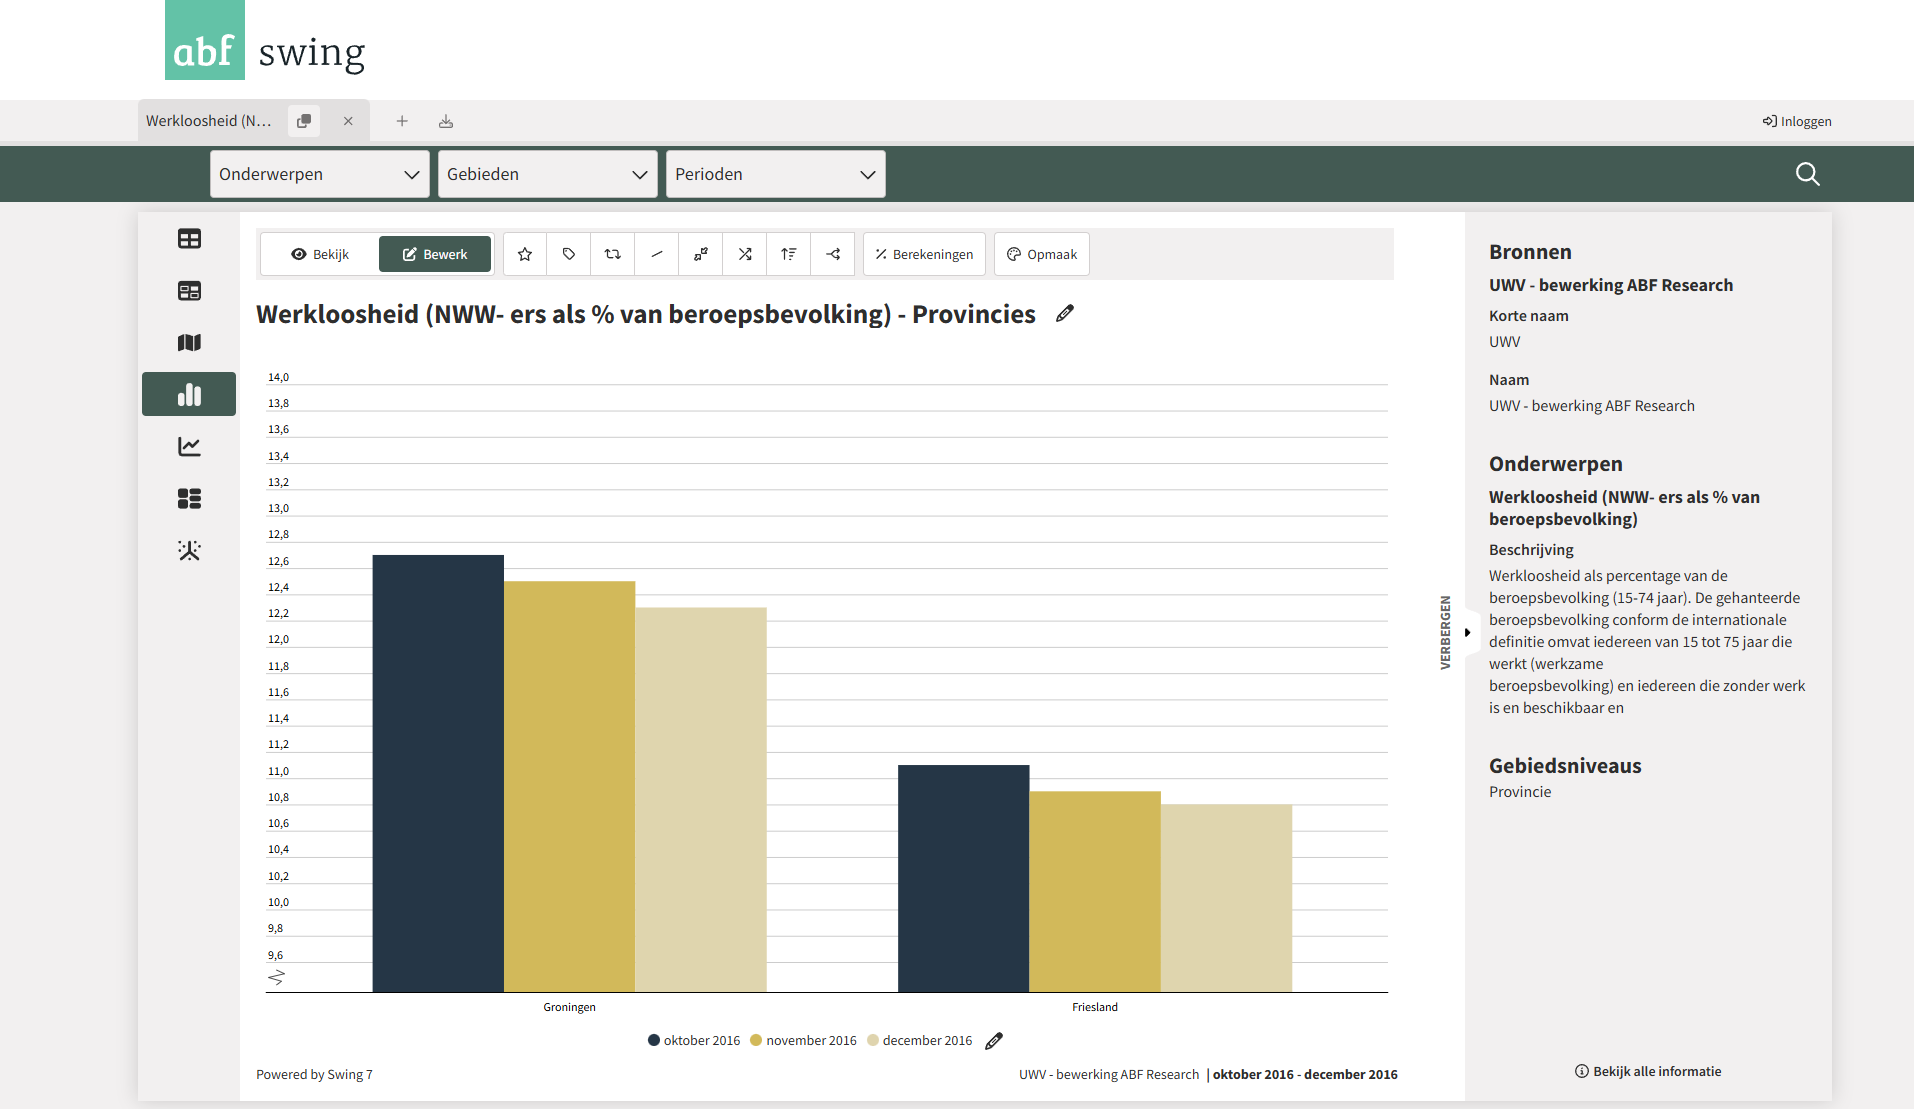Toggle december 2016 legend series
The width and height of the screenshot is (1914, 1109).
(x=919, y=1041)
